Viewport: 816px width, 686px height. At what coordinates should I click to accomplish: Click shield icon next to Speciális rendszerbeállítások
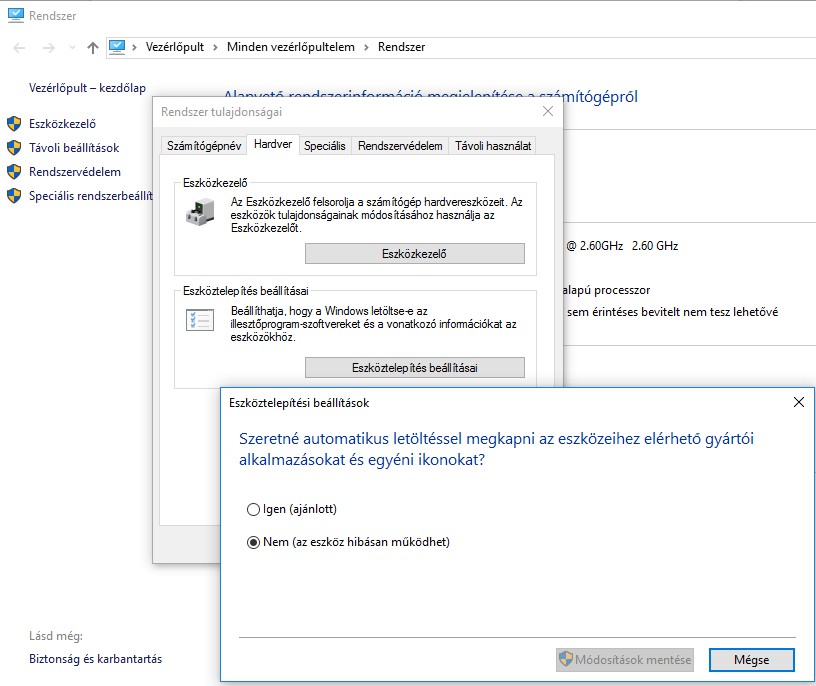[14, 196]
